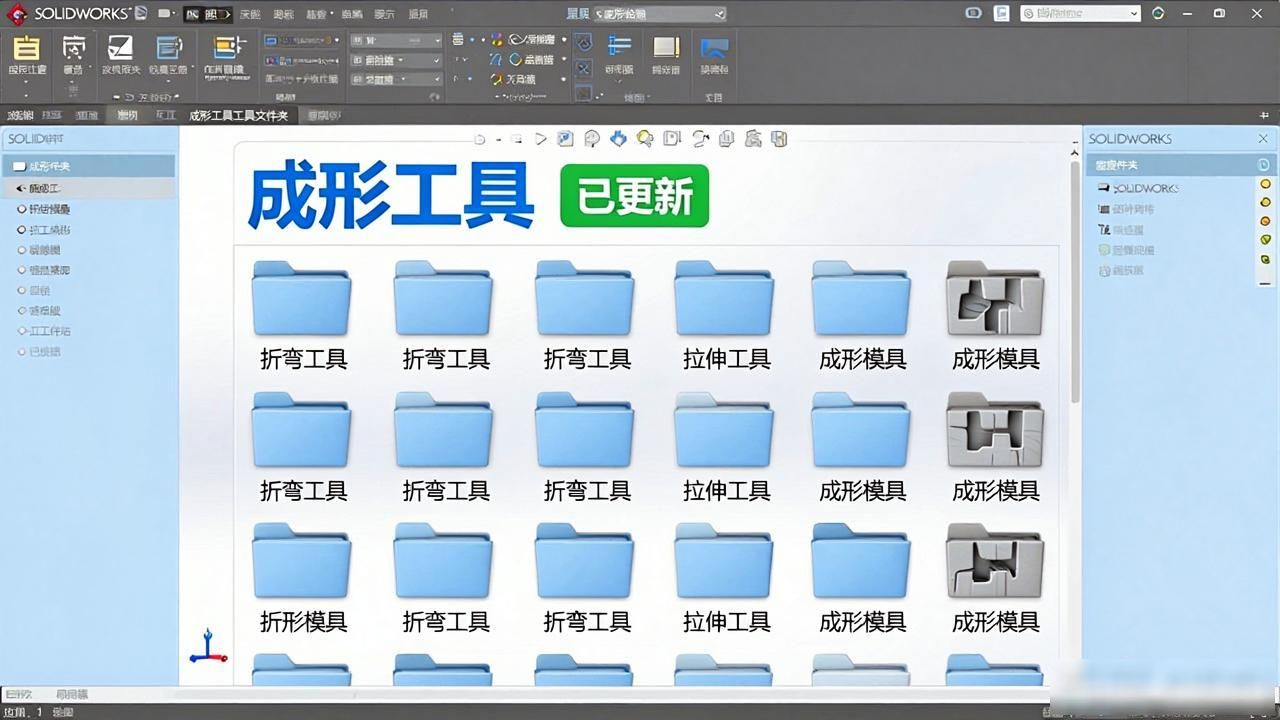This screenshot has height=720, width=1280.
Task: Click the blue circle icon in the ribbon's middle row
Action: point(516,59)
